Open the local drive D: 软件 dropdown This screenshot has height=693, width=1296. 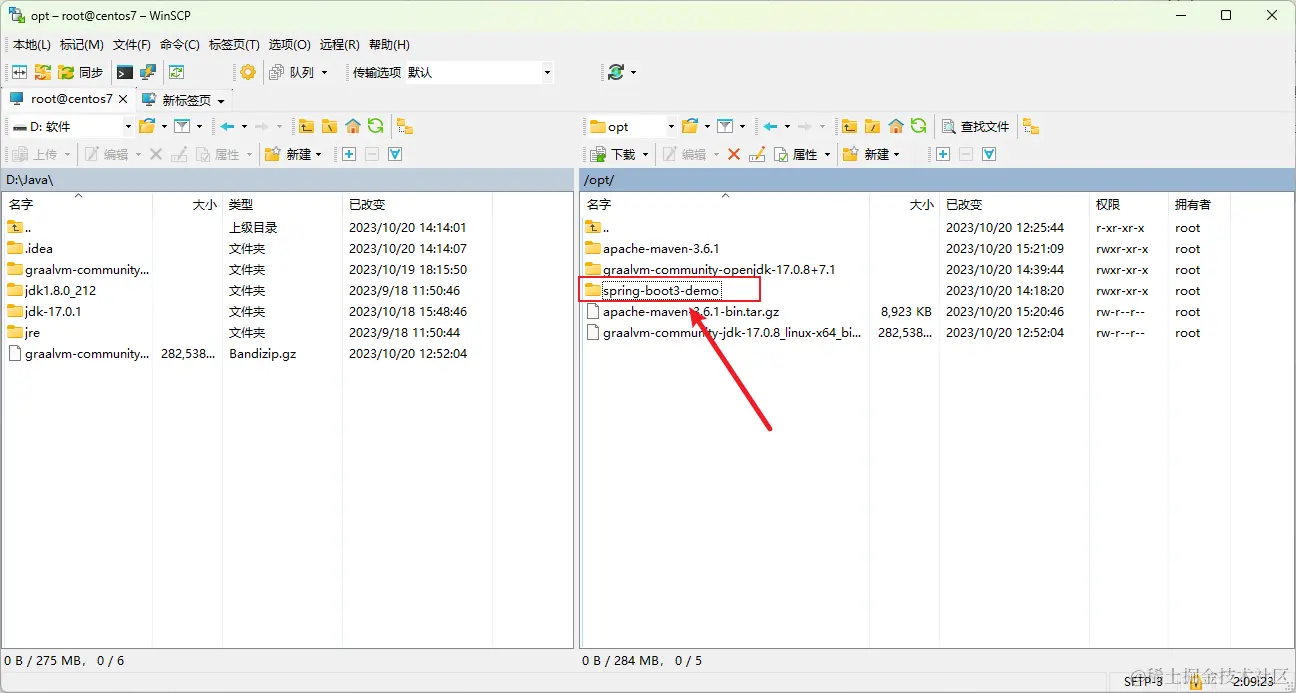[x=70, y=126]
